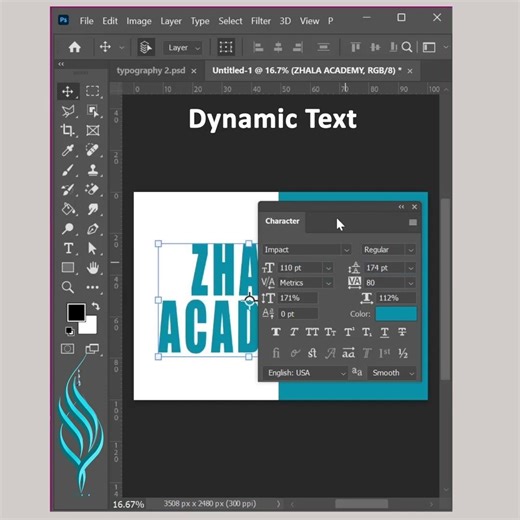Toggle Superscript in Character panel

[349, 332]
